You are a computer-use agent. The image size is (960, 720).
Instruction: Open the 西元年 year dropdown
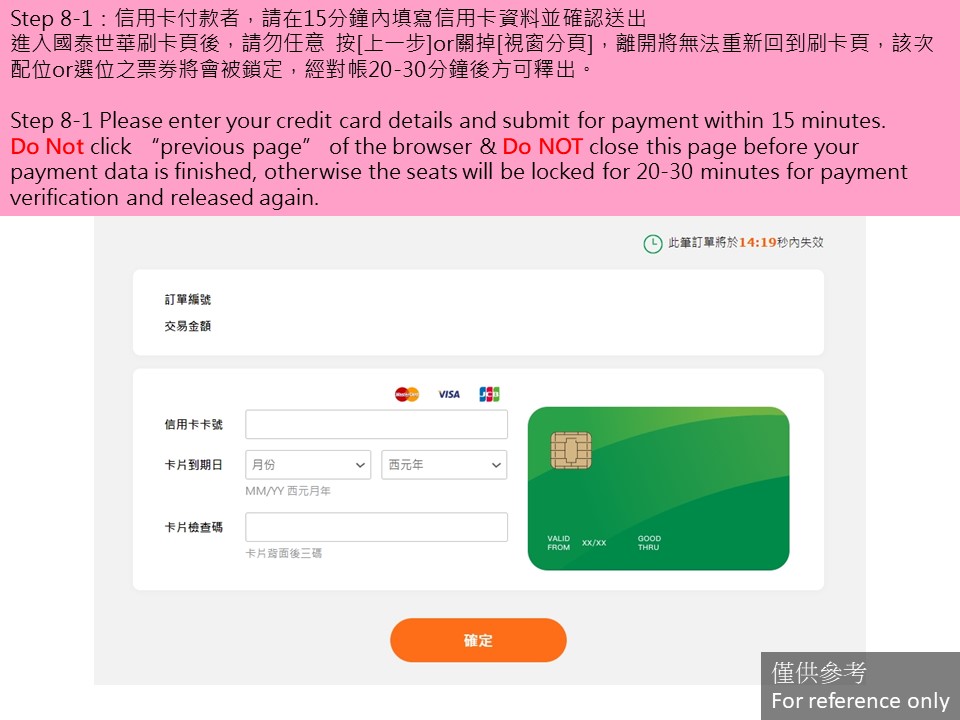pyautogui.click(x=444, y=465)
